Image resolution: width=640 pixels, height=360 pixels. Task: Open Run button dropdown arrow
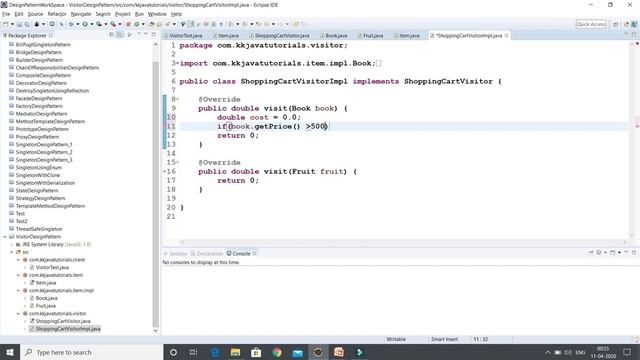tap(91, 24)
